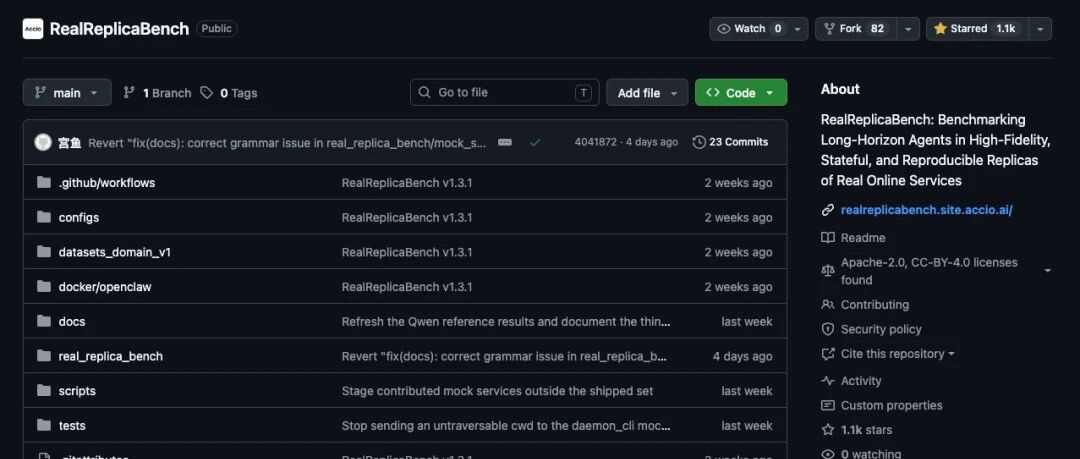Screen dimensions: 1080x459
Task: Click the people icon beside Contributing
Action: (828, 305)
